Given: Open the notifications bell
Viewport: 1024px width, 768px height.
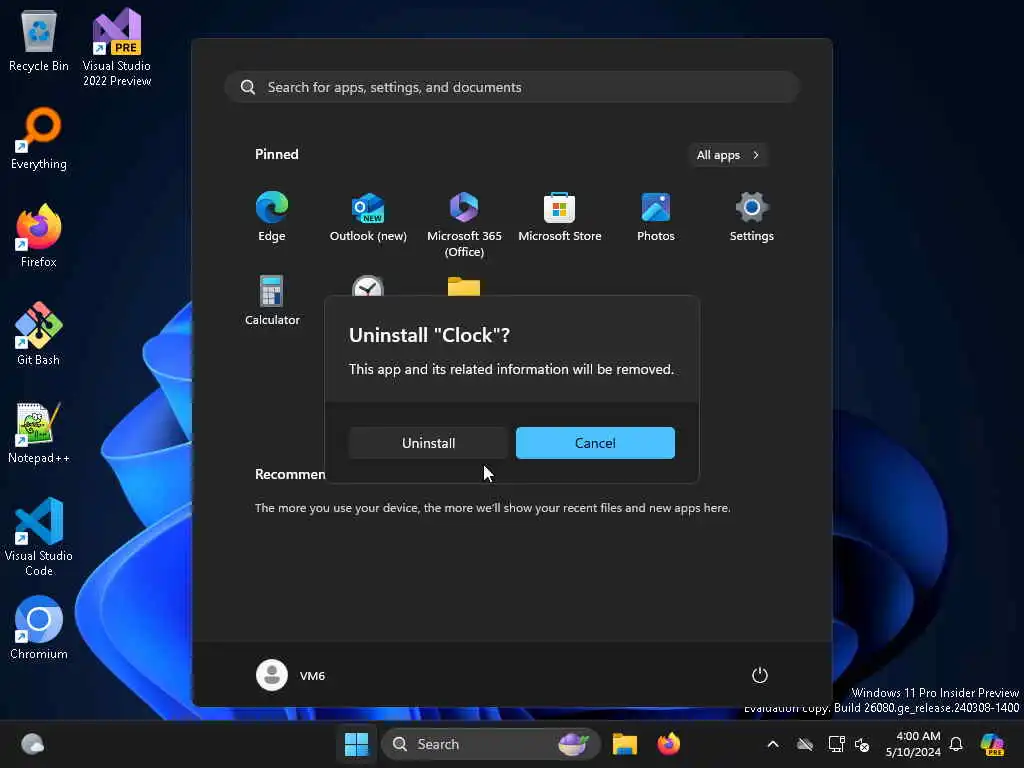Looking at the screenshot, I should pos(956,744).
